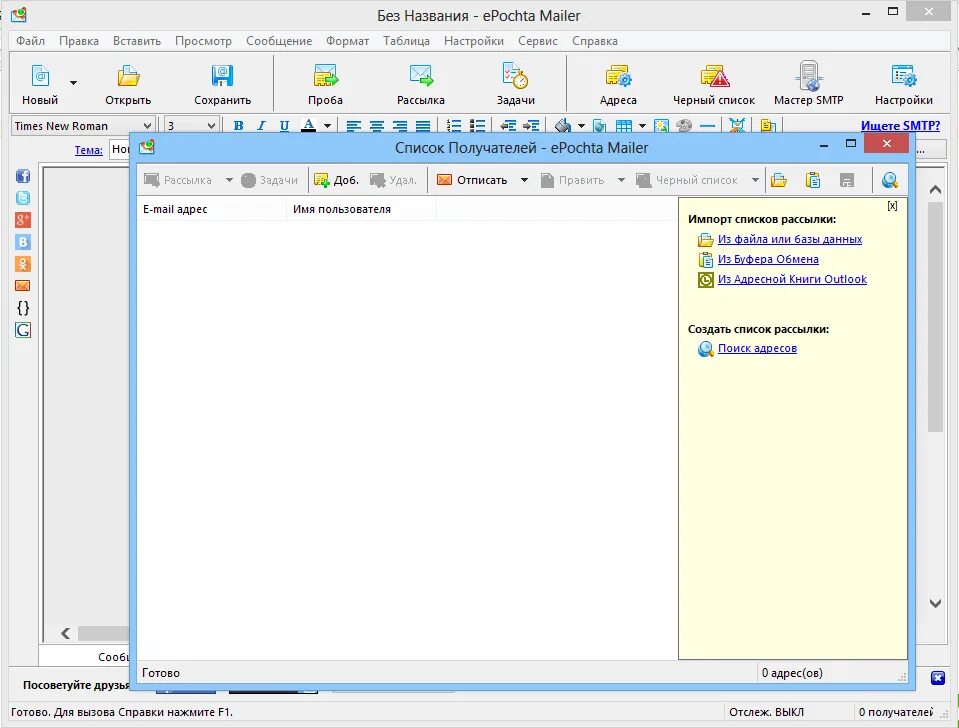Click the magnifier search icon in the recipients toolbar
Screen dimensions: 959x728
[x=890, y=180]
